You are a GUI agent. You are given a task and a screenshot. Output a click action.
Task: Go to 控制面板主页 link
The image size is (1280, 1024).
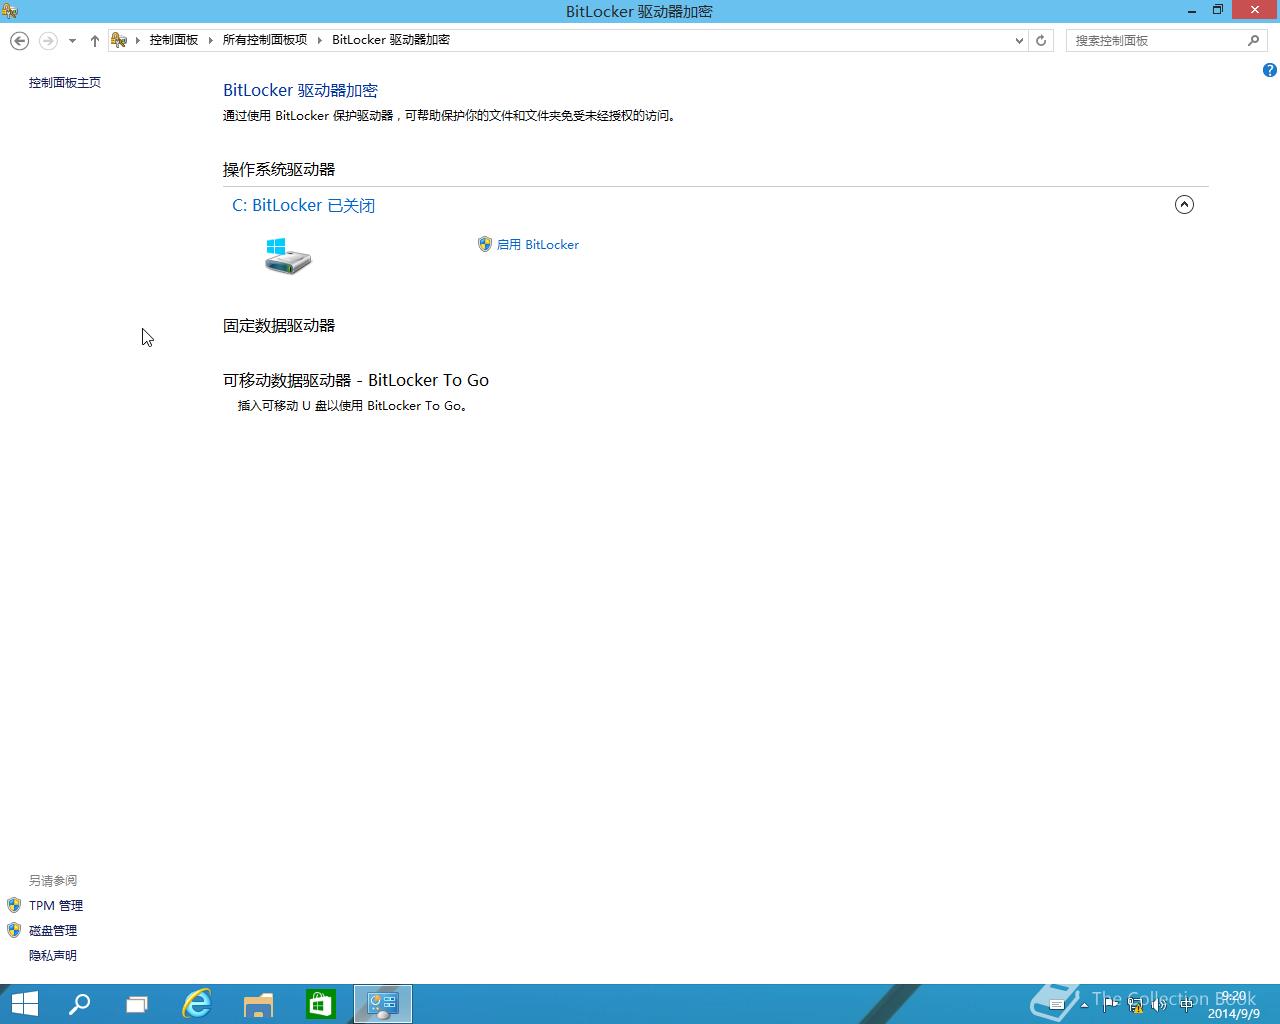[x=65, y=83]
